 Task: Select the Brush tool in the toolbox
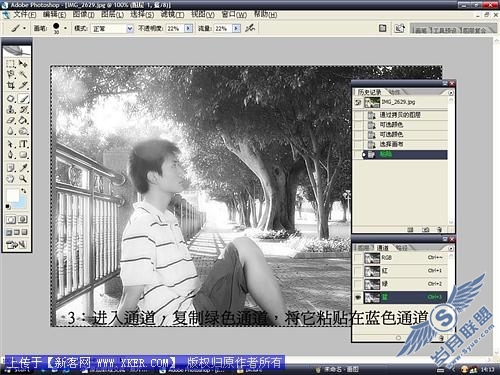pos(23,99)
